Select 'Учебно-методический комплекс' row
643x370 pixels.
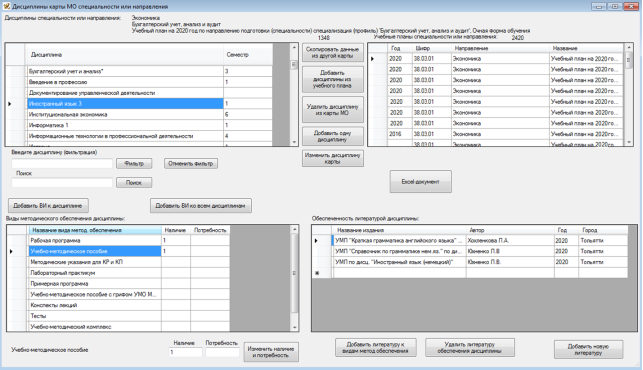(x=118, y=327)
